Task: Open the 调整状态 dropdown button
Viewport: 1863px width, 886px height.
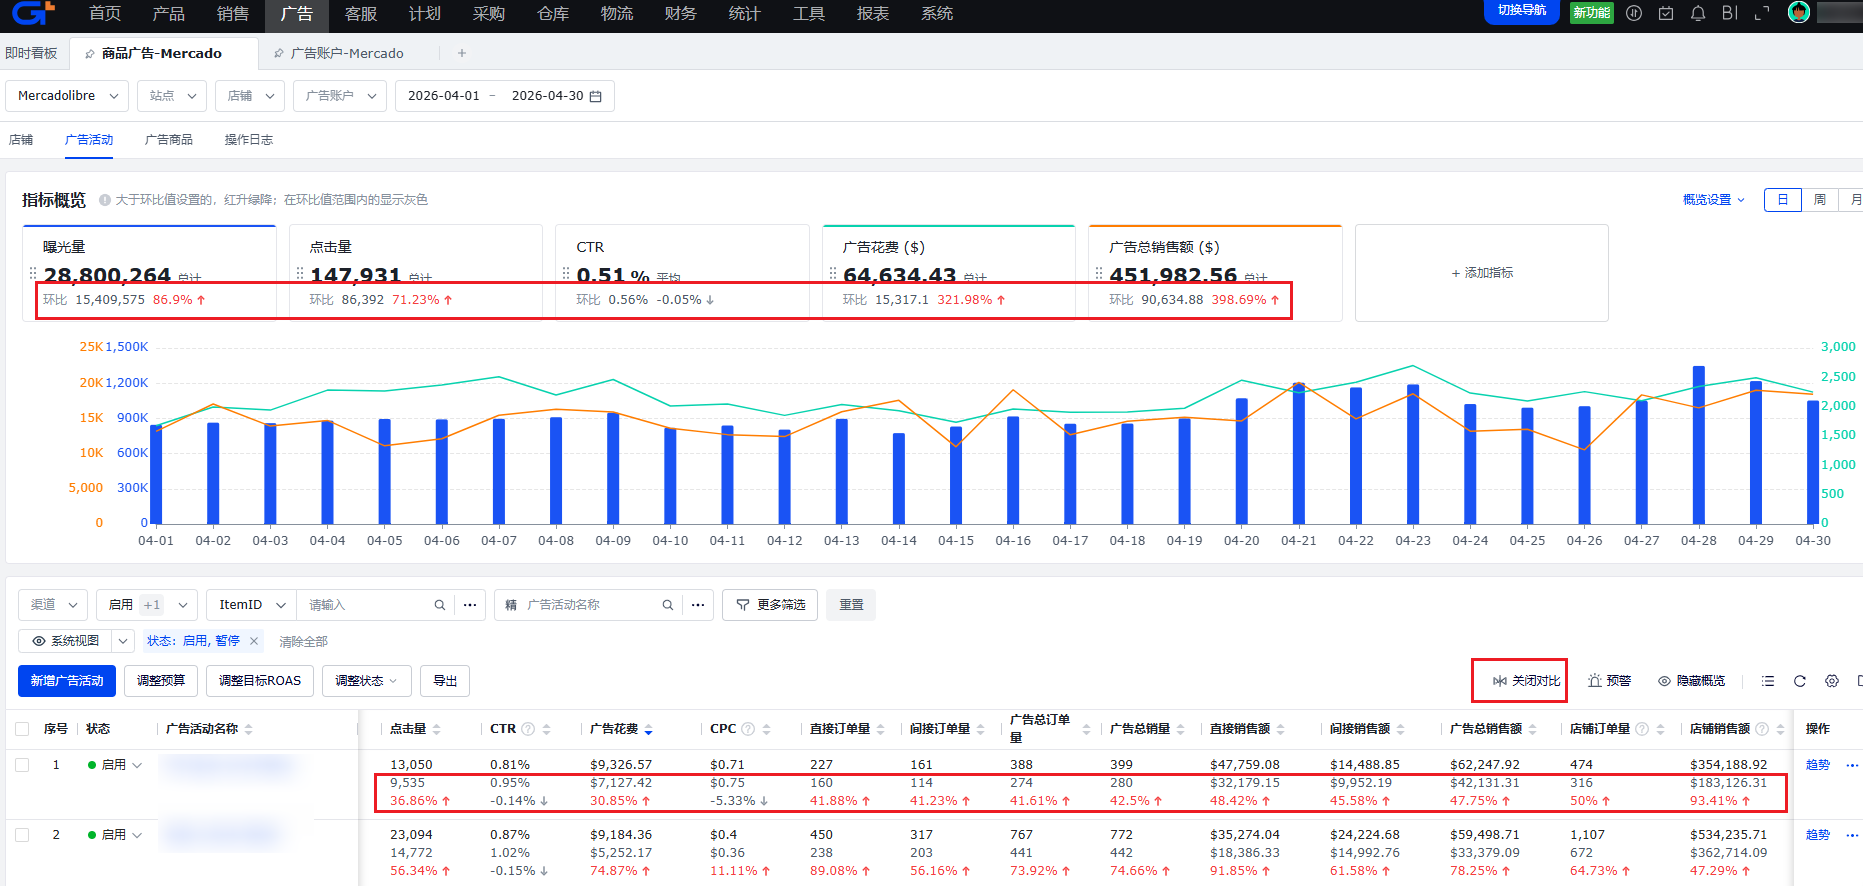Action: 366,681
